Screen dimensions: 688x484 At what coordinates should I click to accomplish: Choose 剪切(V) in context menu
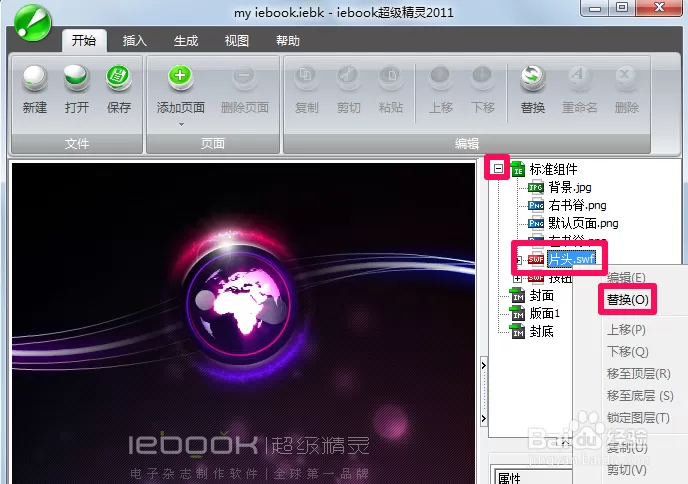click(626, 470)
